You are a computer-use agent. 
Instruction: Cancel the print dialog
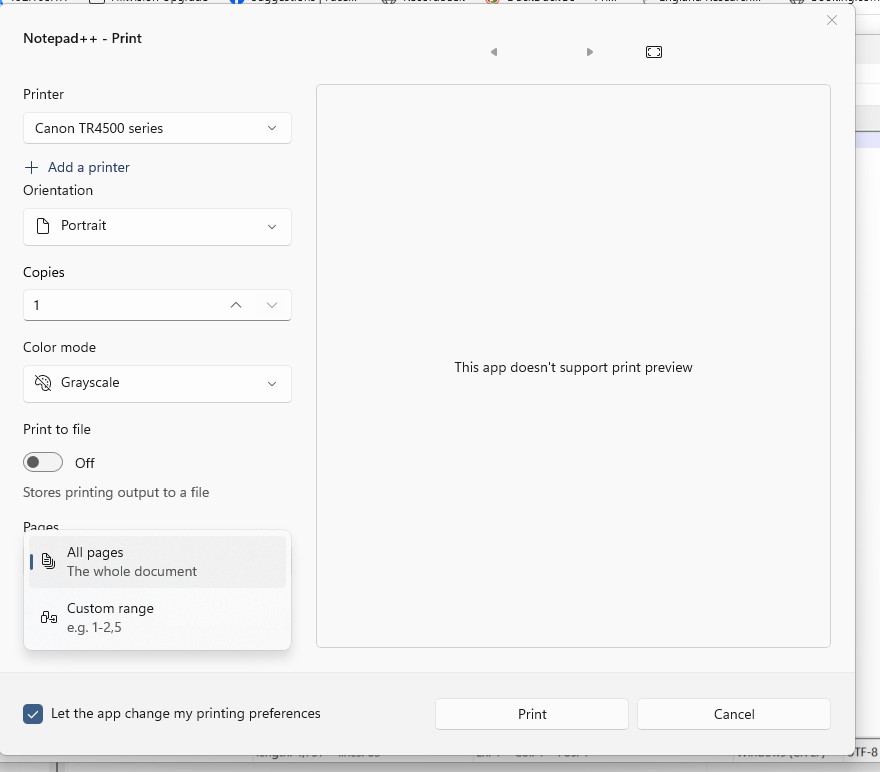734,714
